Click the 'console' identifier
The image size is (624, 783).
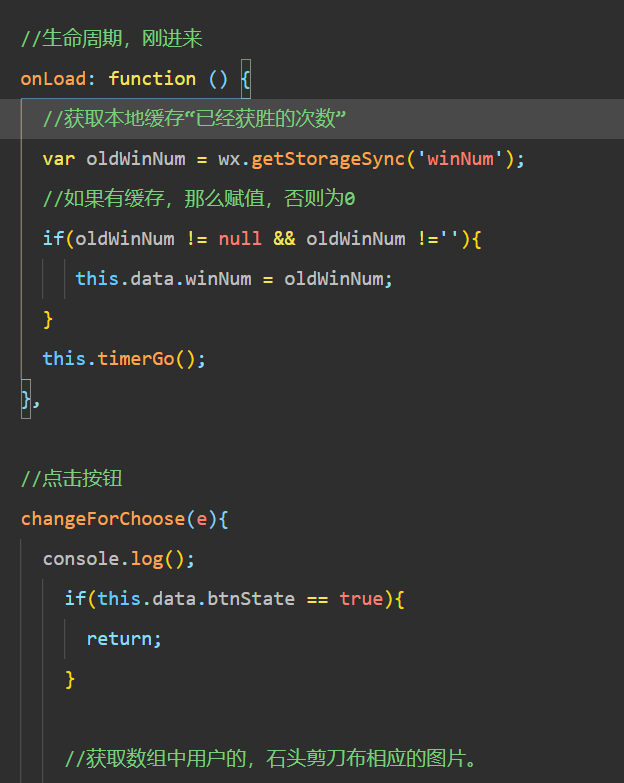(x=81, y=558)
